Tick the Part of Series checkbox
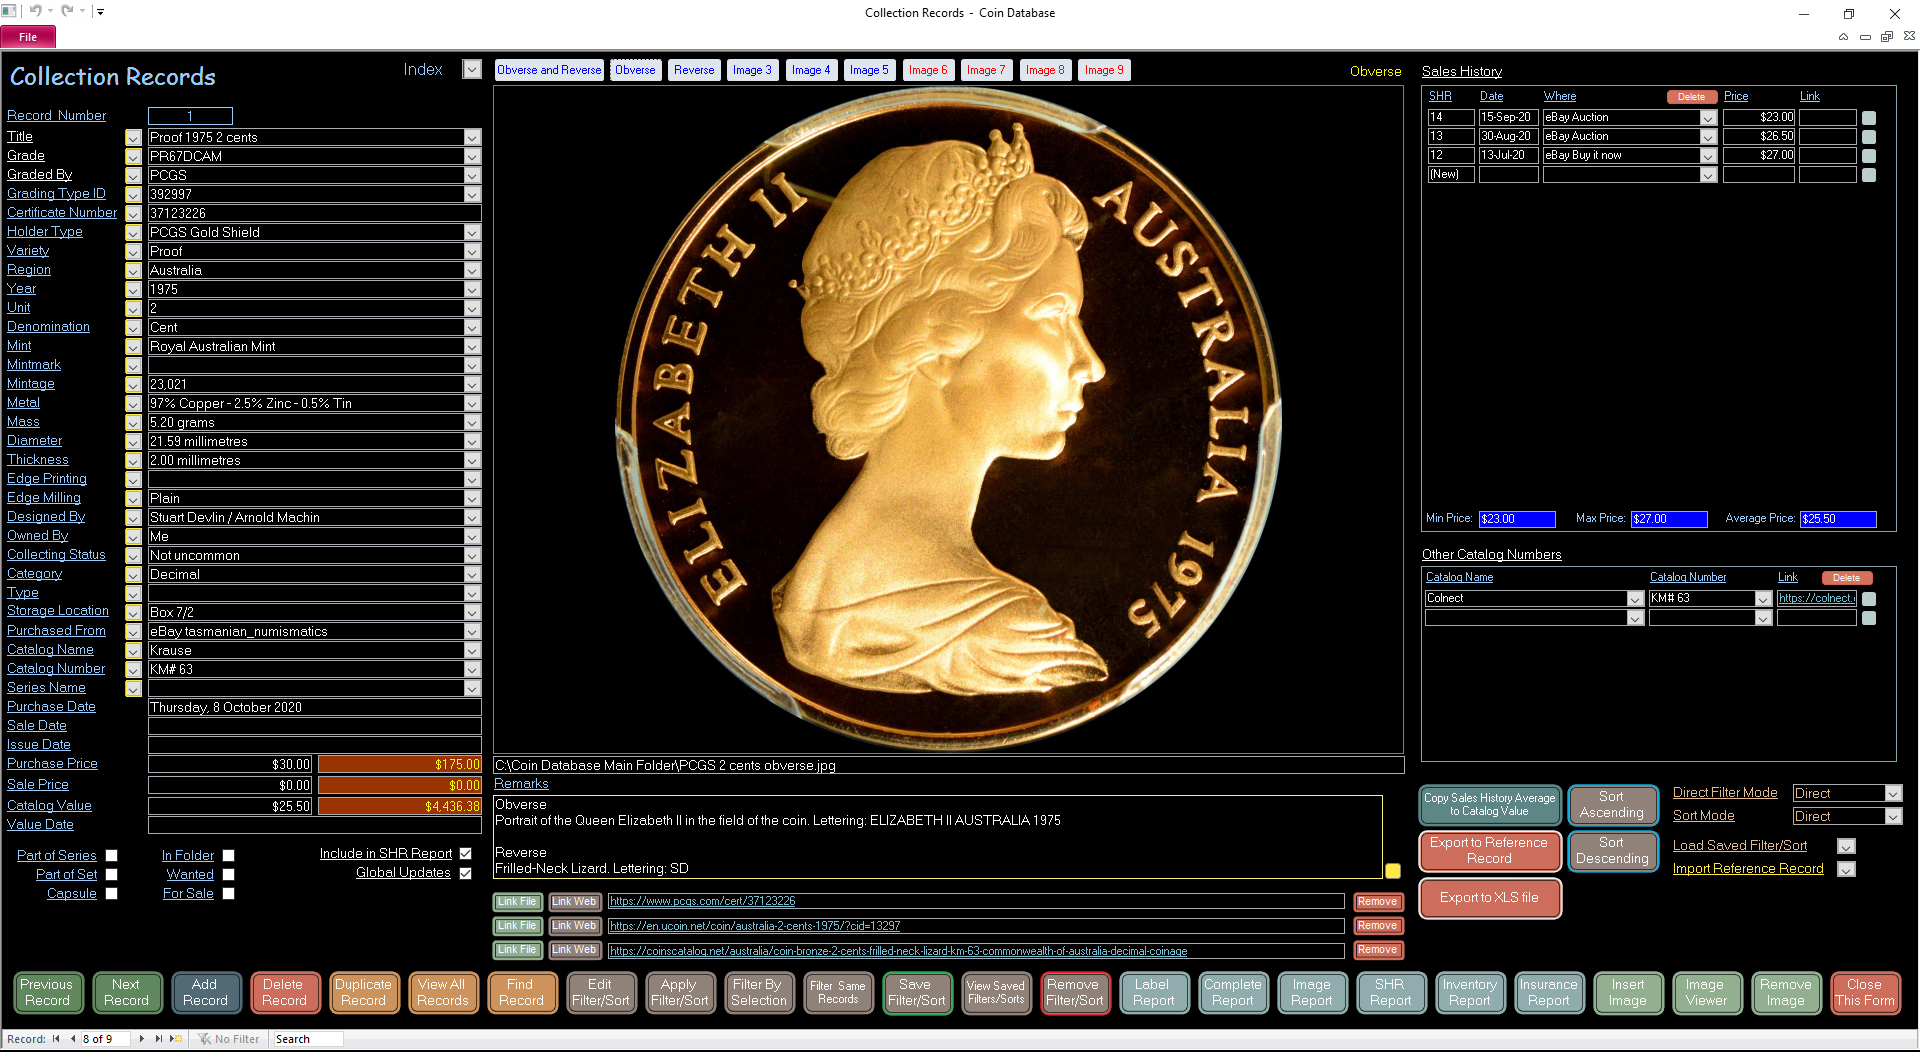Viewport: 1920px width, 1052px height. [x=112, y=855]
